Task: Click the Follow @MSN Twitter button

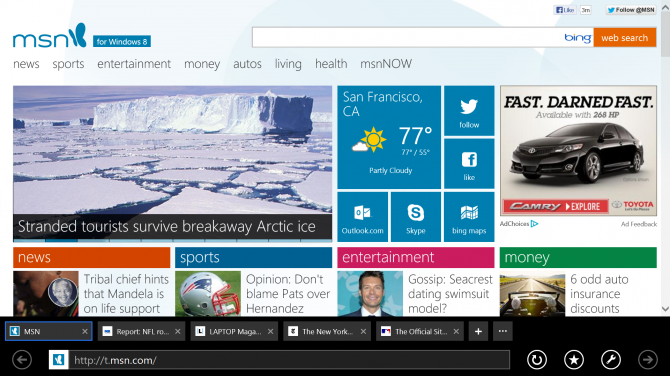Action: 631,10
